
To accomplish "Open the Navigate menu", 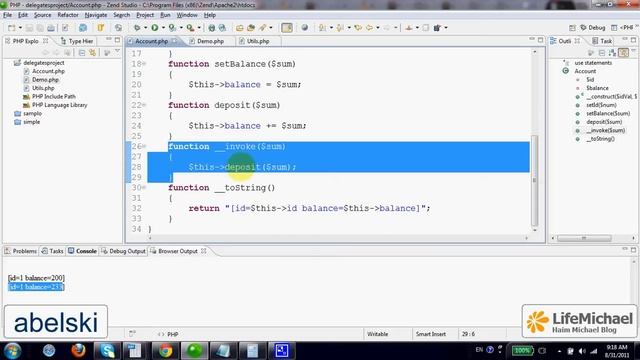I will pyautogui.click(x=96, y=15).
